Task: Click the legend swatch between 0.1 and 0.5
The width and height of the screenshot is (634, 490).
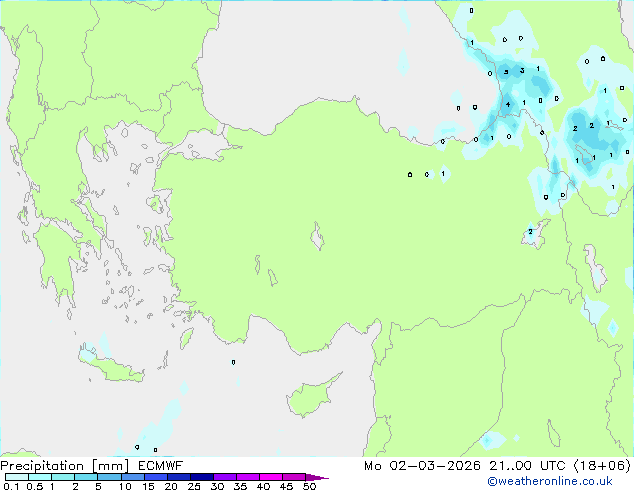Action: pos(17,477)
